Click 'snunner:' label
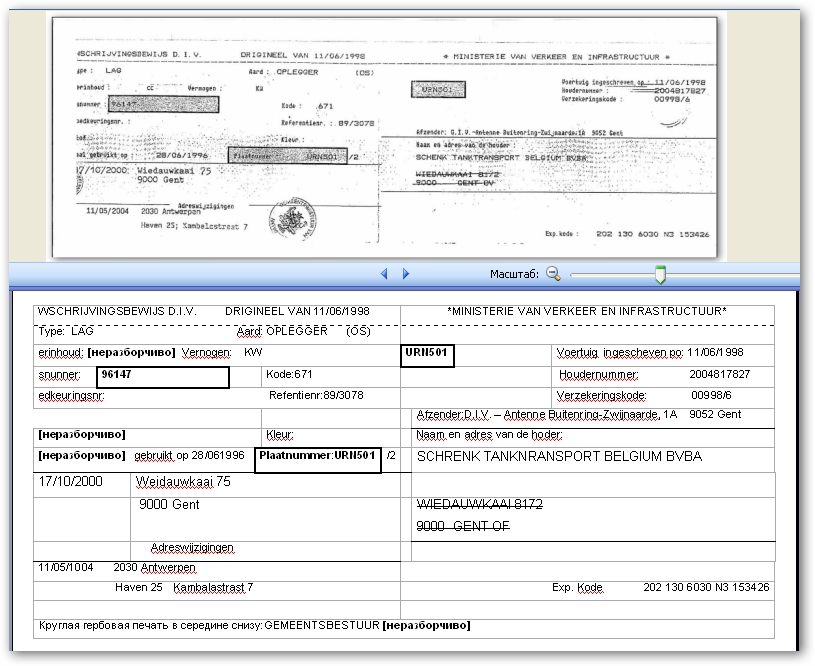Screen dimensions: 815x666 point(59,375)
